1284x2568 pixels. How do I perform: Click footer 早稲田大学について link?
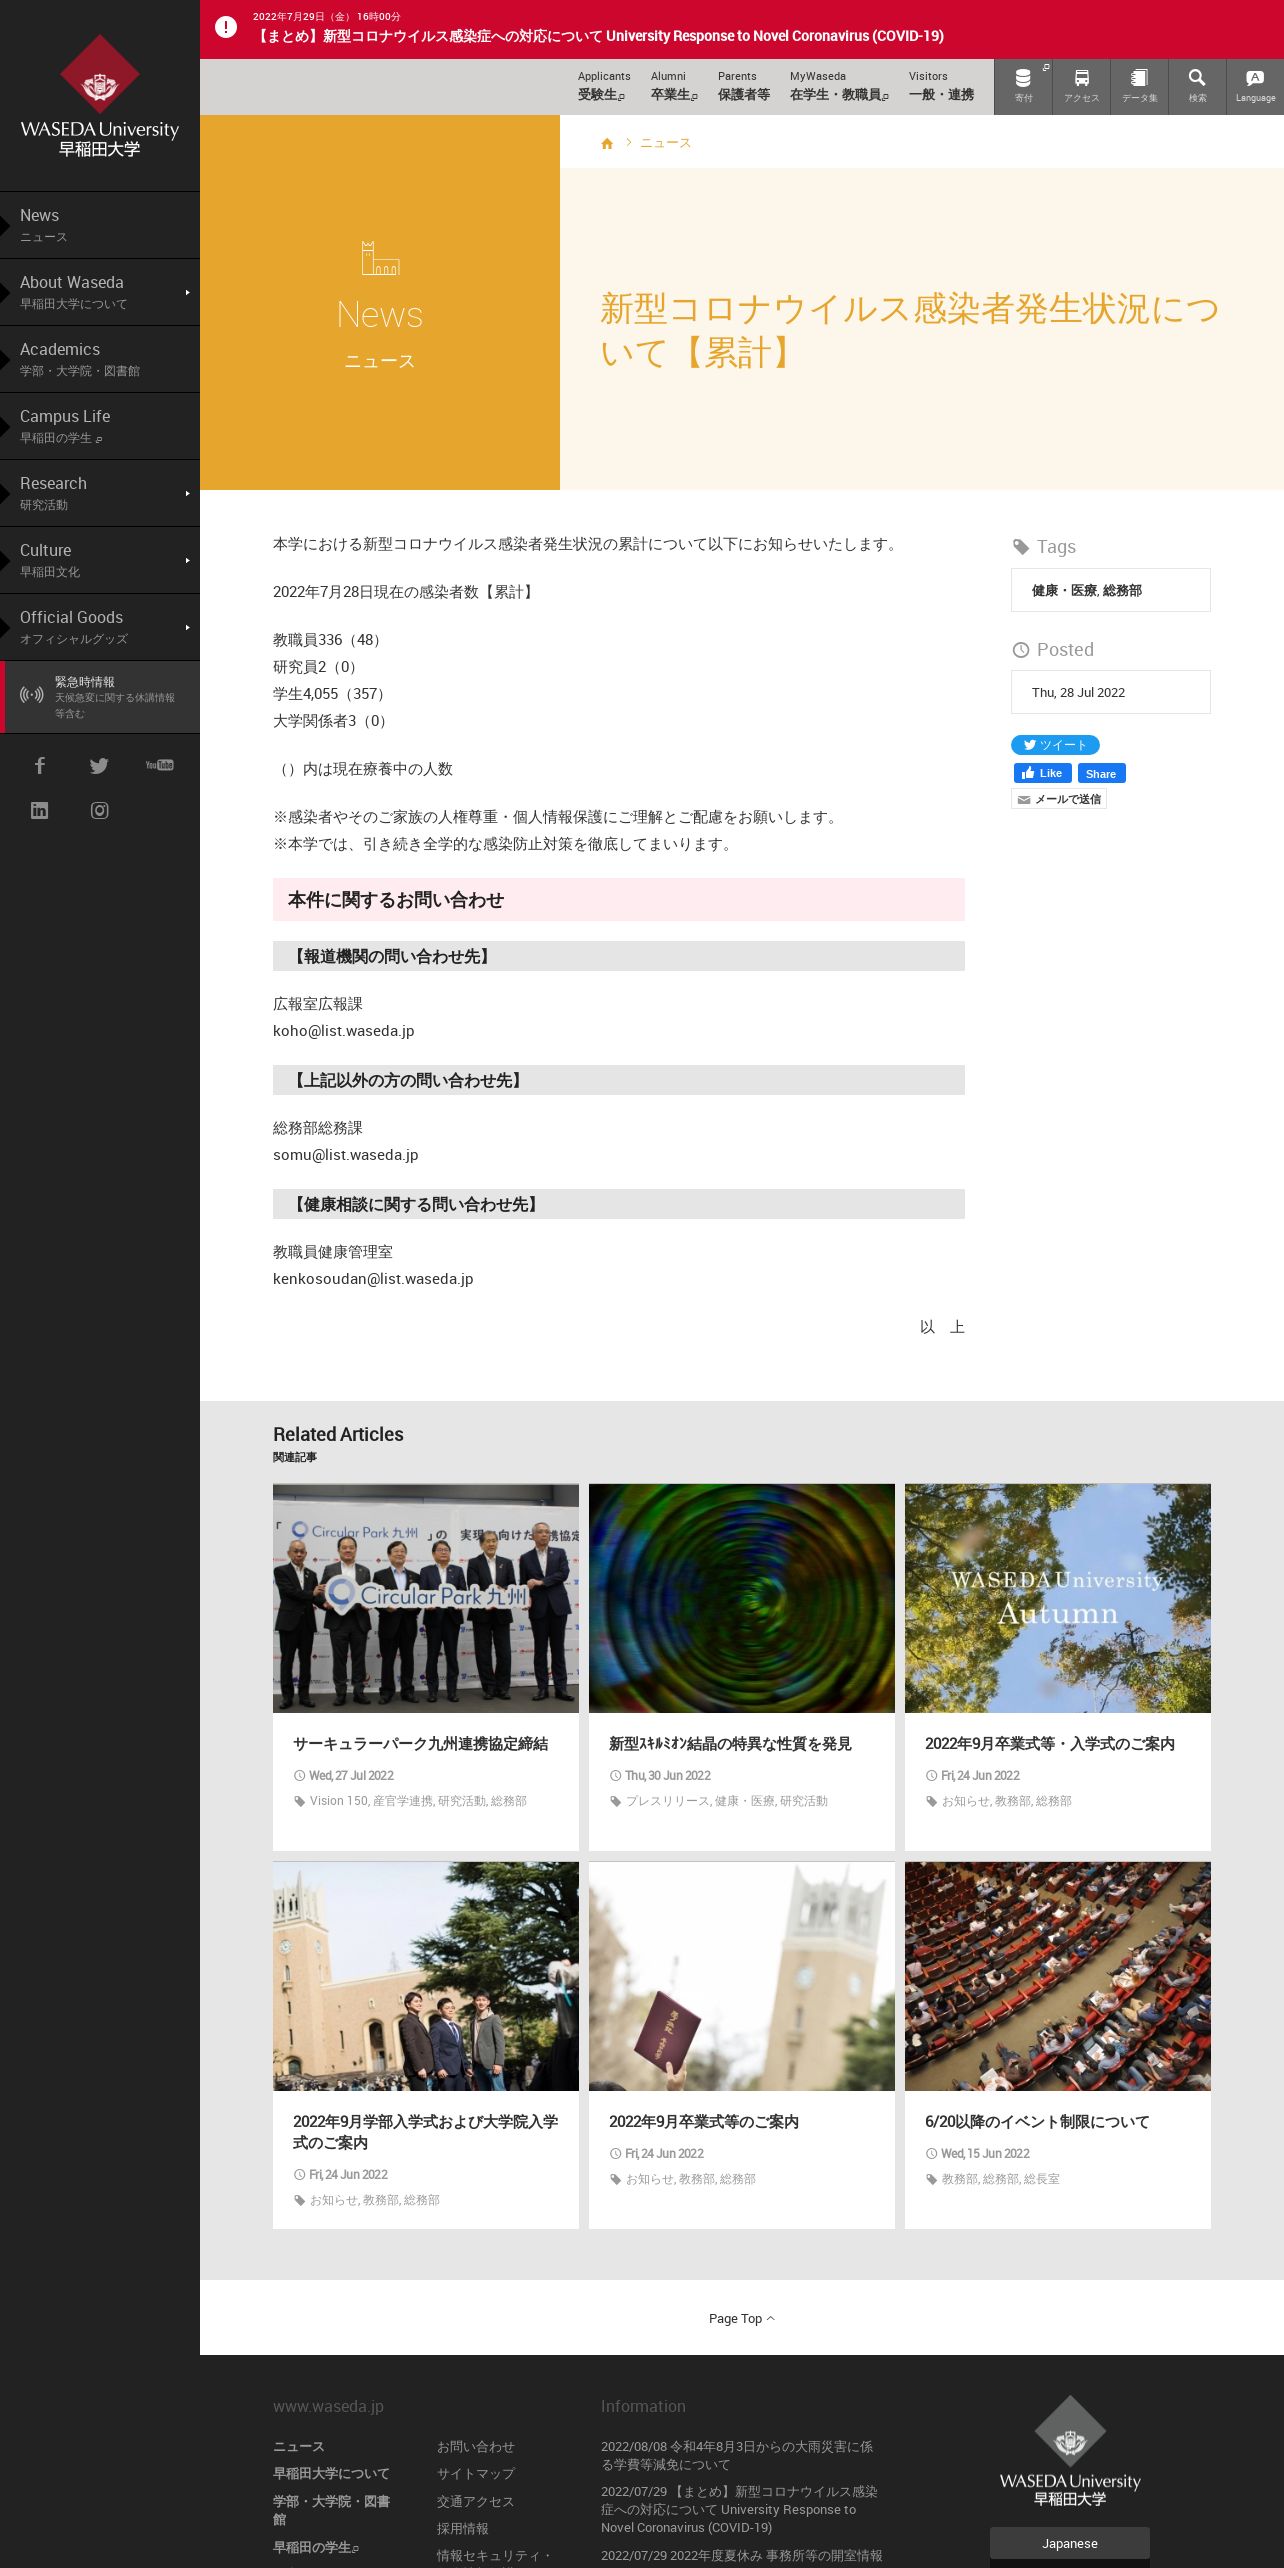pos(331,2473)
